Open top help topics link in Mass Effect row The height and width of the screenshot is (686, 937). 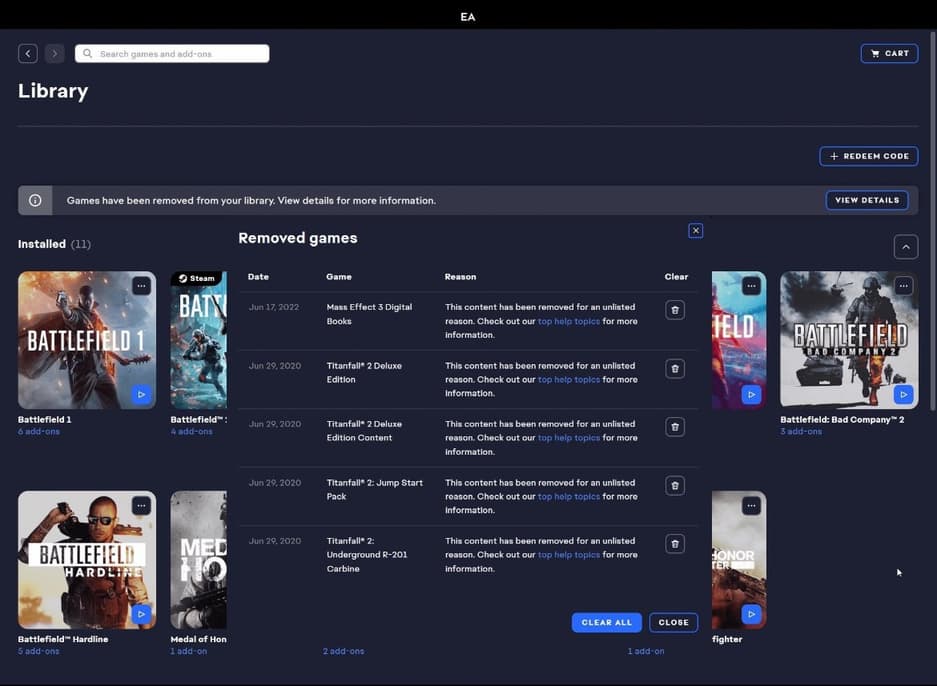(568, 321)
